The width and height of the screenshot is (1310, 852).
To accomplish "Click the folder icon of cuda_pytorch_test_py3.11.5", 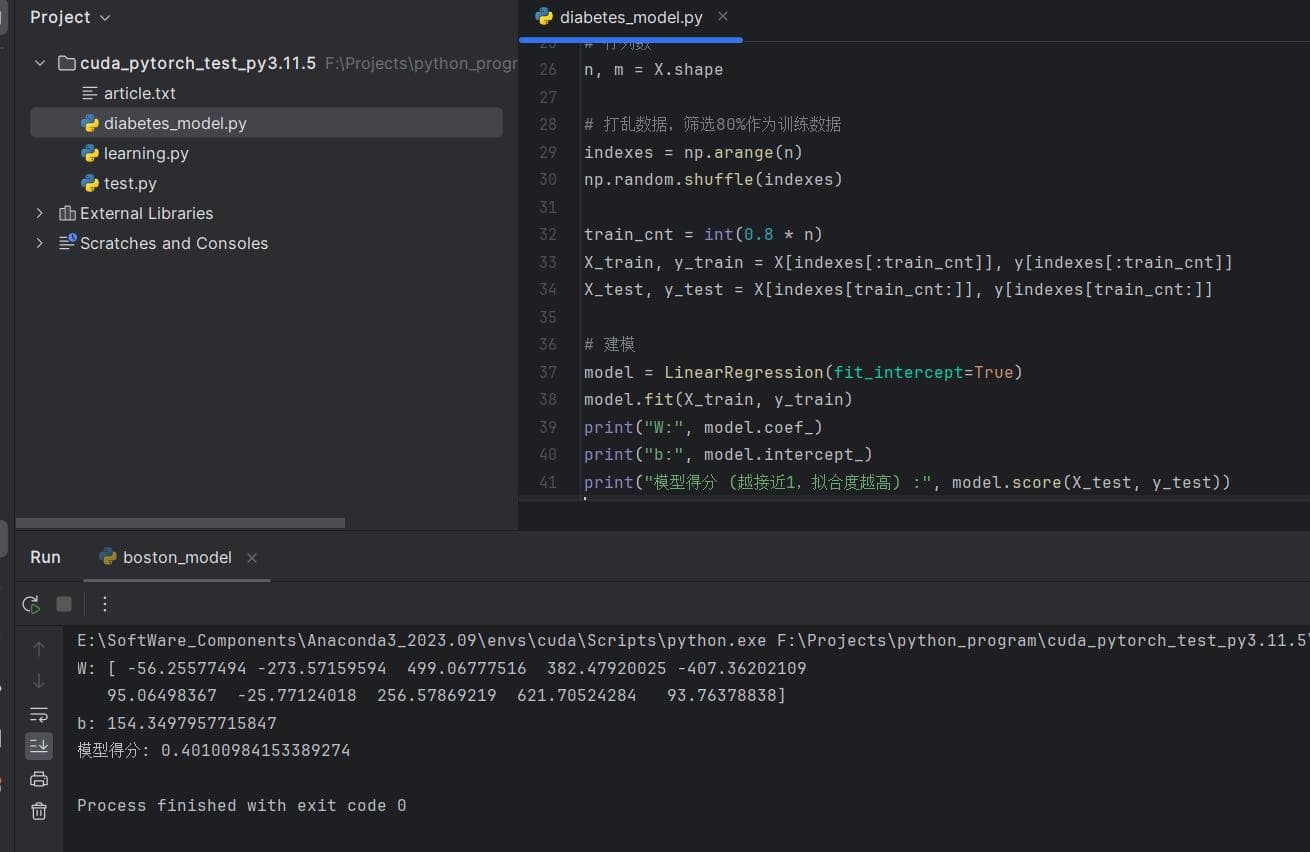I will (67, 63).
